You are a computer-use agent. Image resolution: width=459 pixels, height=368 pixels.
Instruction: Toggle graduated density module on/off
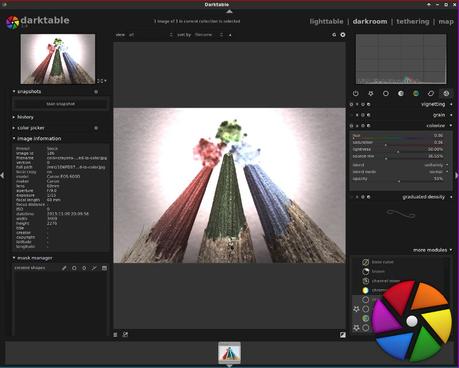tap(351, 197)
